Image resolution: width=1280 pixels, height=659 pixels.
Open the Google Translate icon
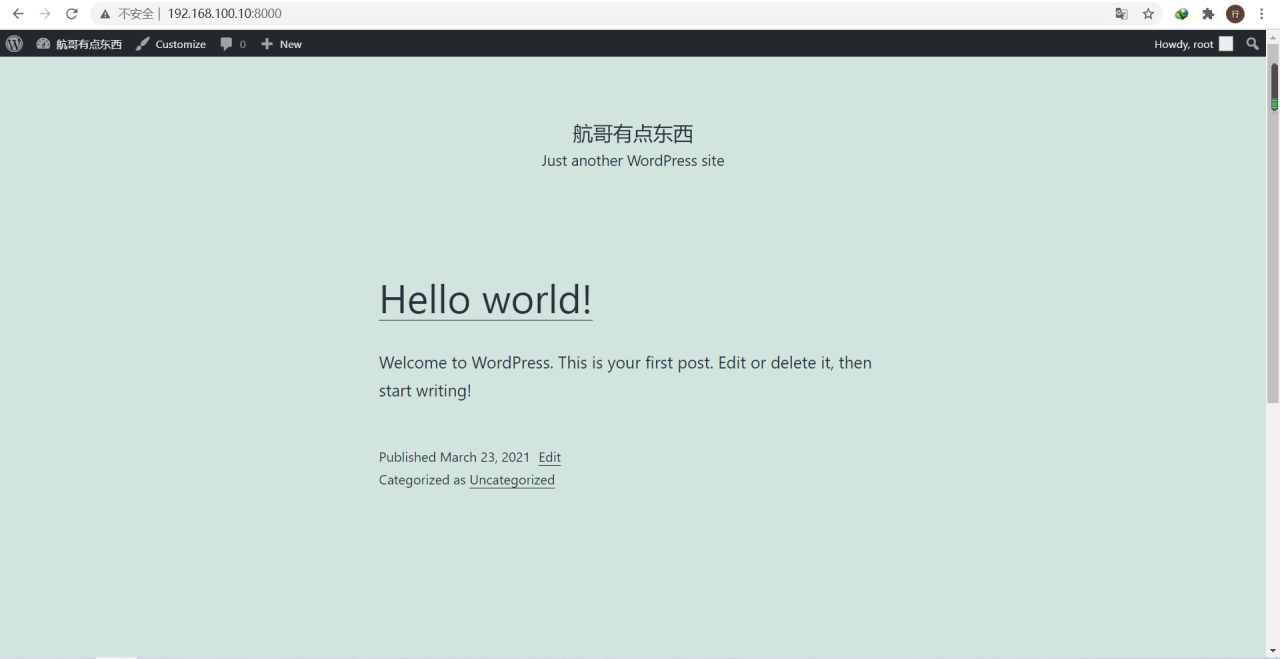tap(1121, 14)
